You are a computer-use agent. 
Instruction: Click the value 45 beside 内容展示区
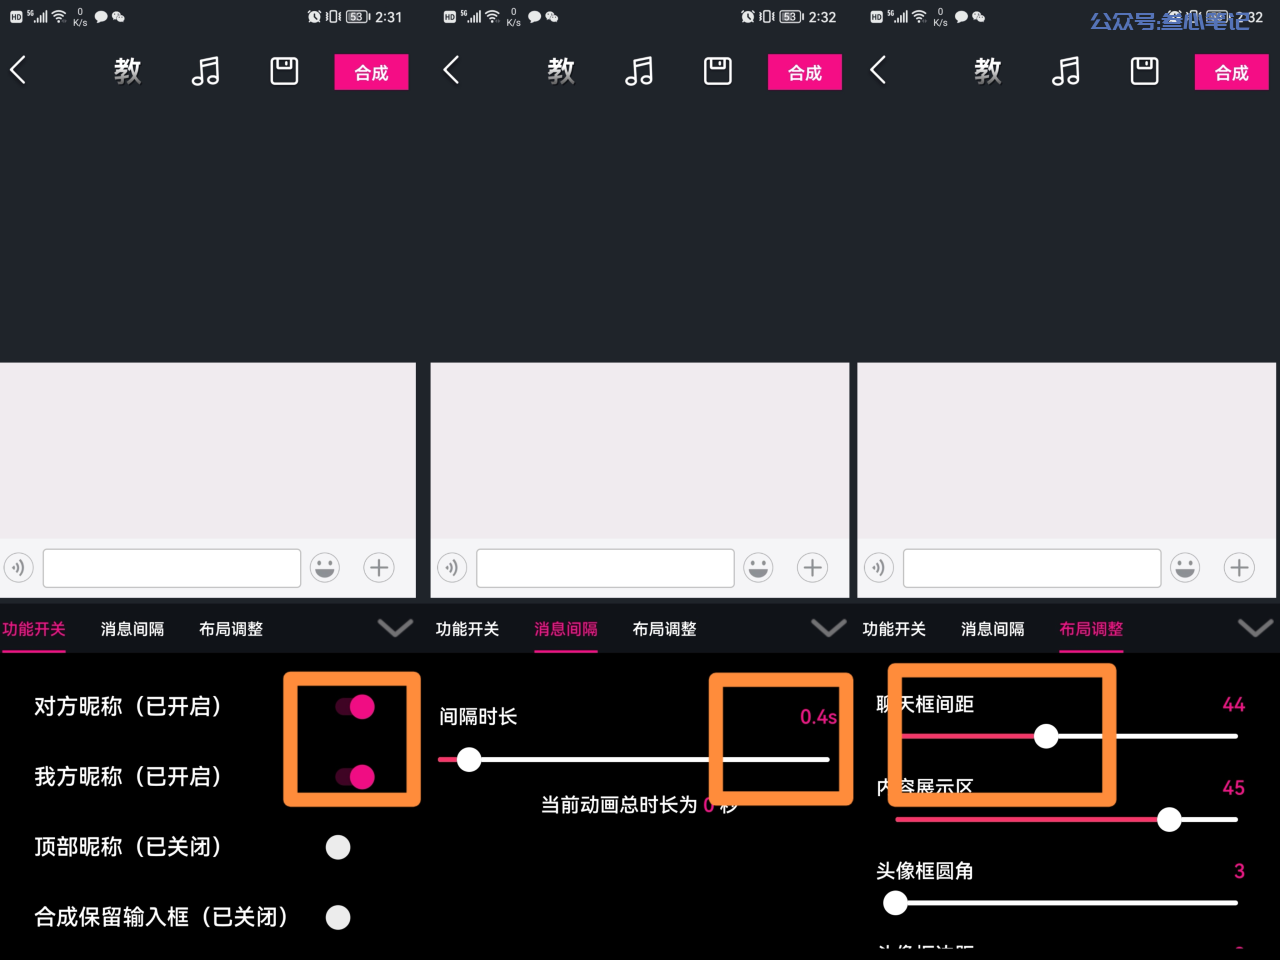[x=1234, y=788]
